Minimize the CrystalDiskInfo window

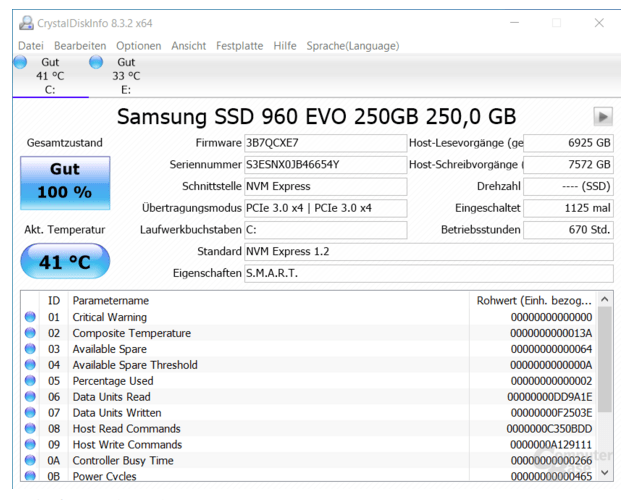click(514, 23)
